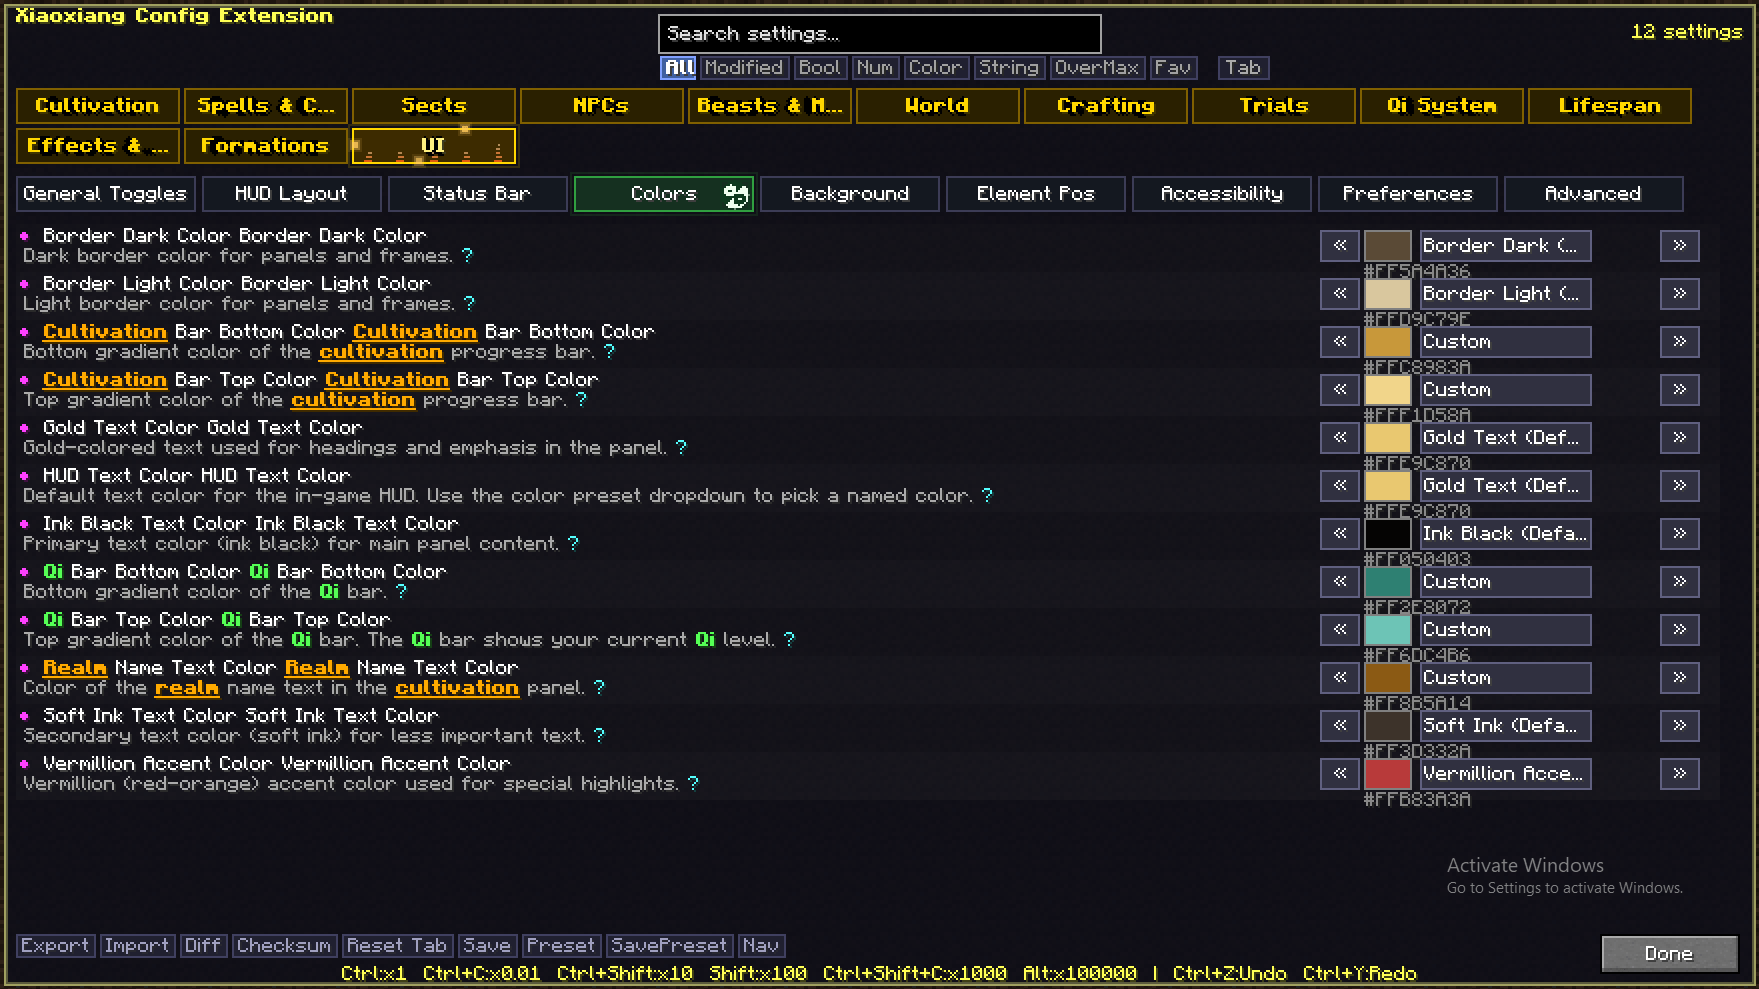Toggle the Modified filter

click(x=743, y=68)
